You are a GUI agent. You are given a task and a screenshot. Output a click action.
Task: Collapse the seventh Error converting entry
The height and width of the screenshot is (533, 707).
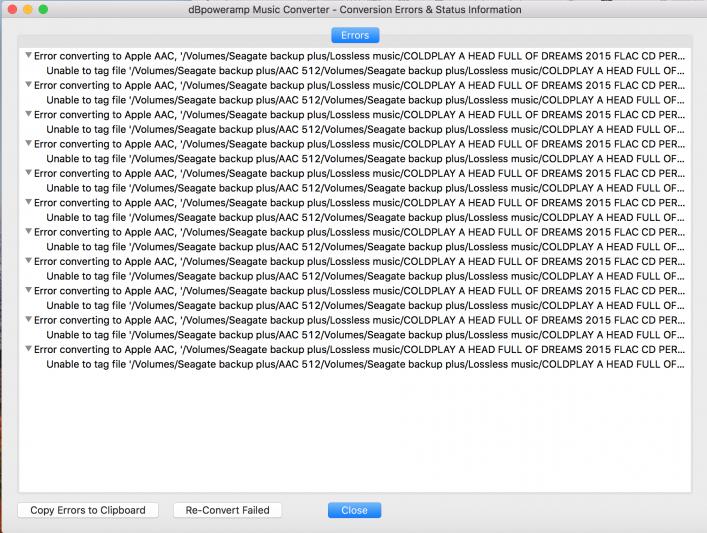(28, 231)
